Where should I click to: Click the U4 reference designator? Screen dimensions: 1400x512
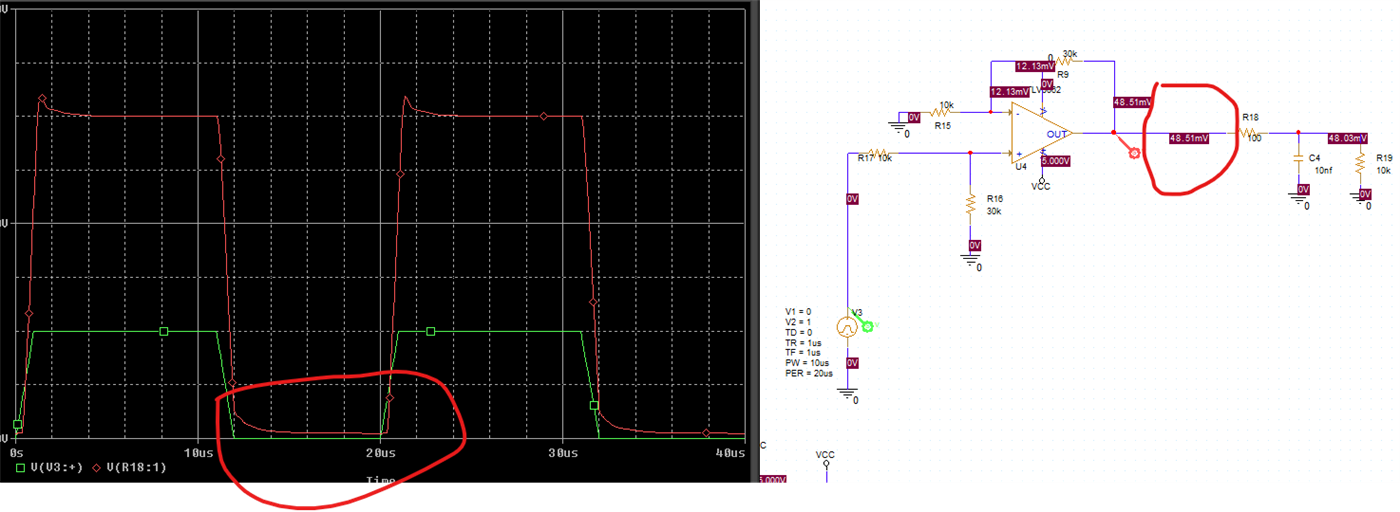[1021, 167]
